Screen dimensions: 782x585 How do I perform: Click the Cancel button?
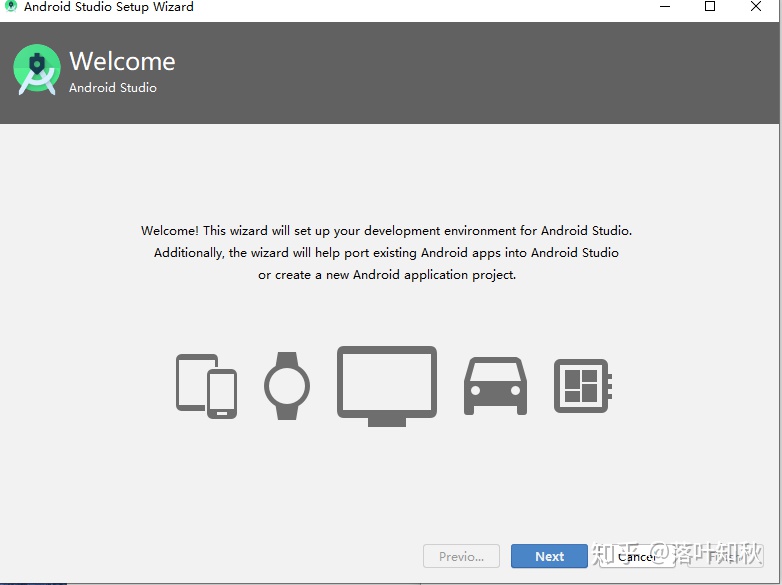637,556
